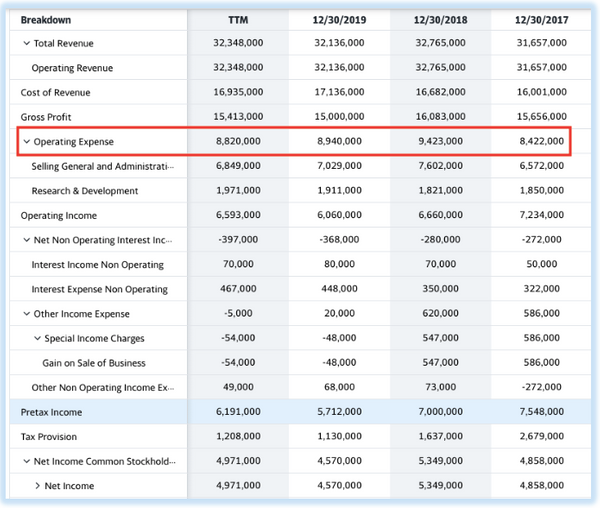Image resolution: width=600 pixels, height=508 pixels.
Task: Click 2018 Gross Profit value 16,083,000
Action: point(440,116)
